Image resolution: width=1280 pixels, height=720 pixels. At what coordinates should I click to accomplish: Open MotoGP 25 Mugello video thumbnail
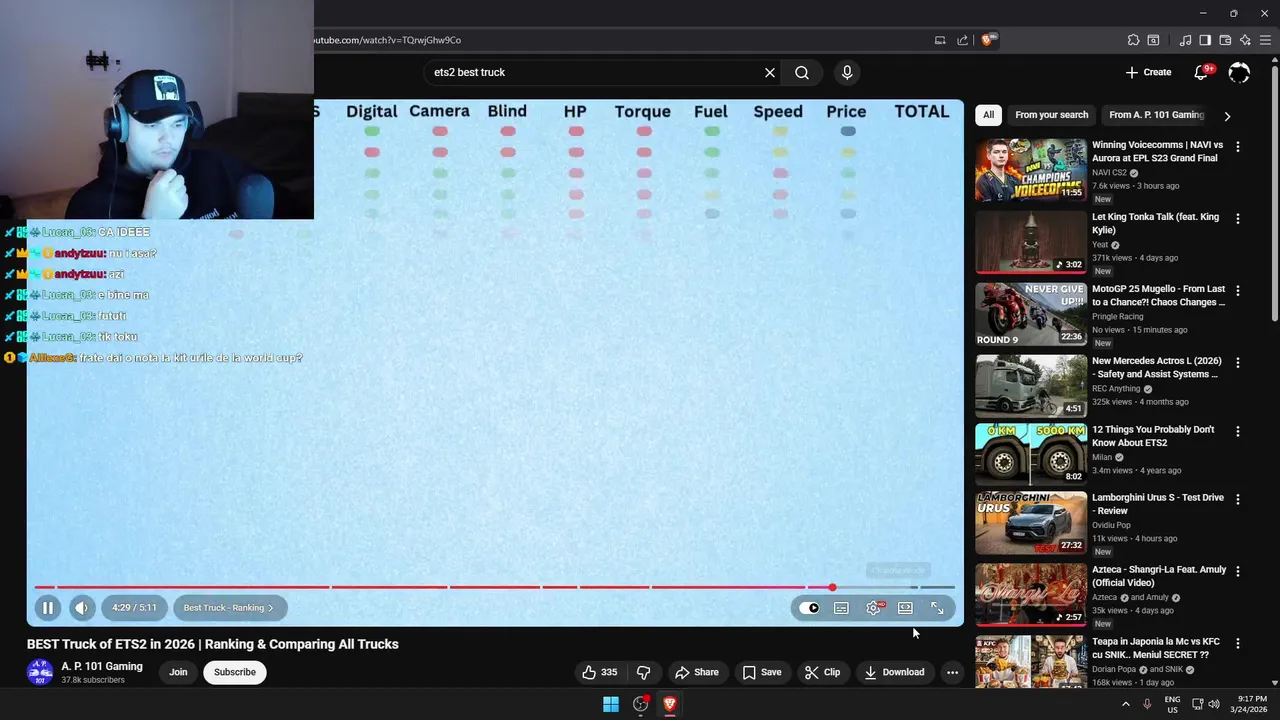1031,314
